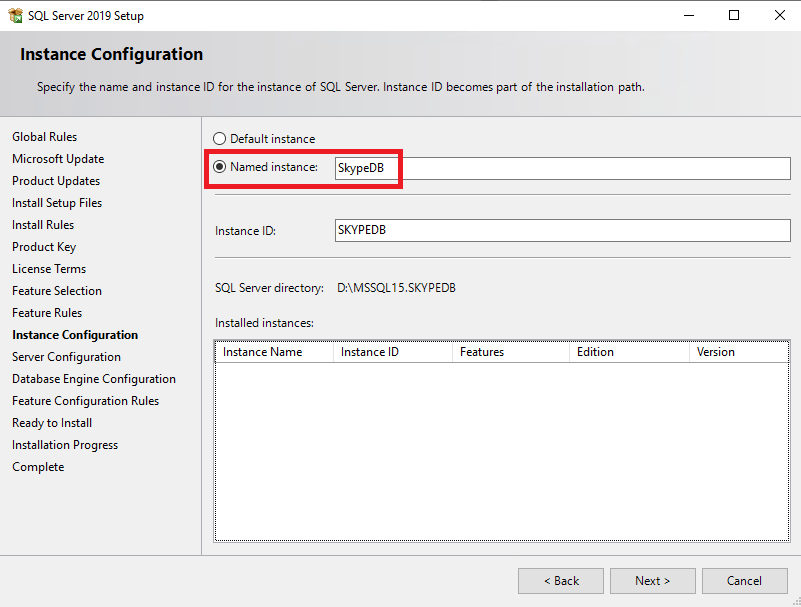The width and height of the screenshot is (801, 607).
Task: Click the Back button
Action: point(561,581)
